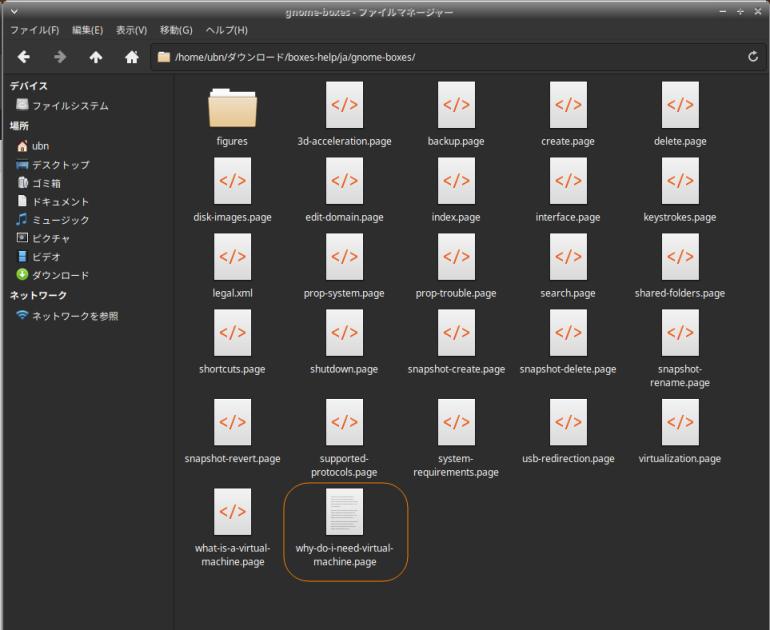Select the usb-redirection.page file icon
The height and width of the screenshot is (630, 770).
[568, 422]
